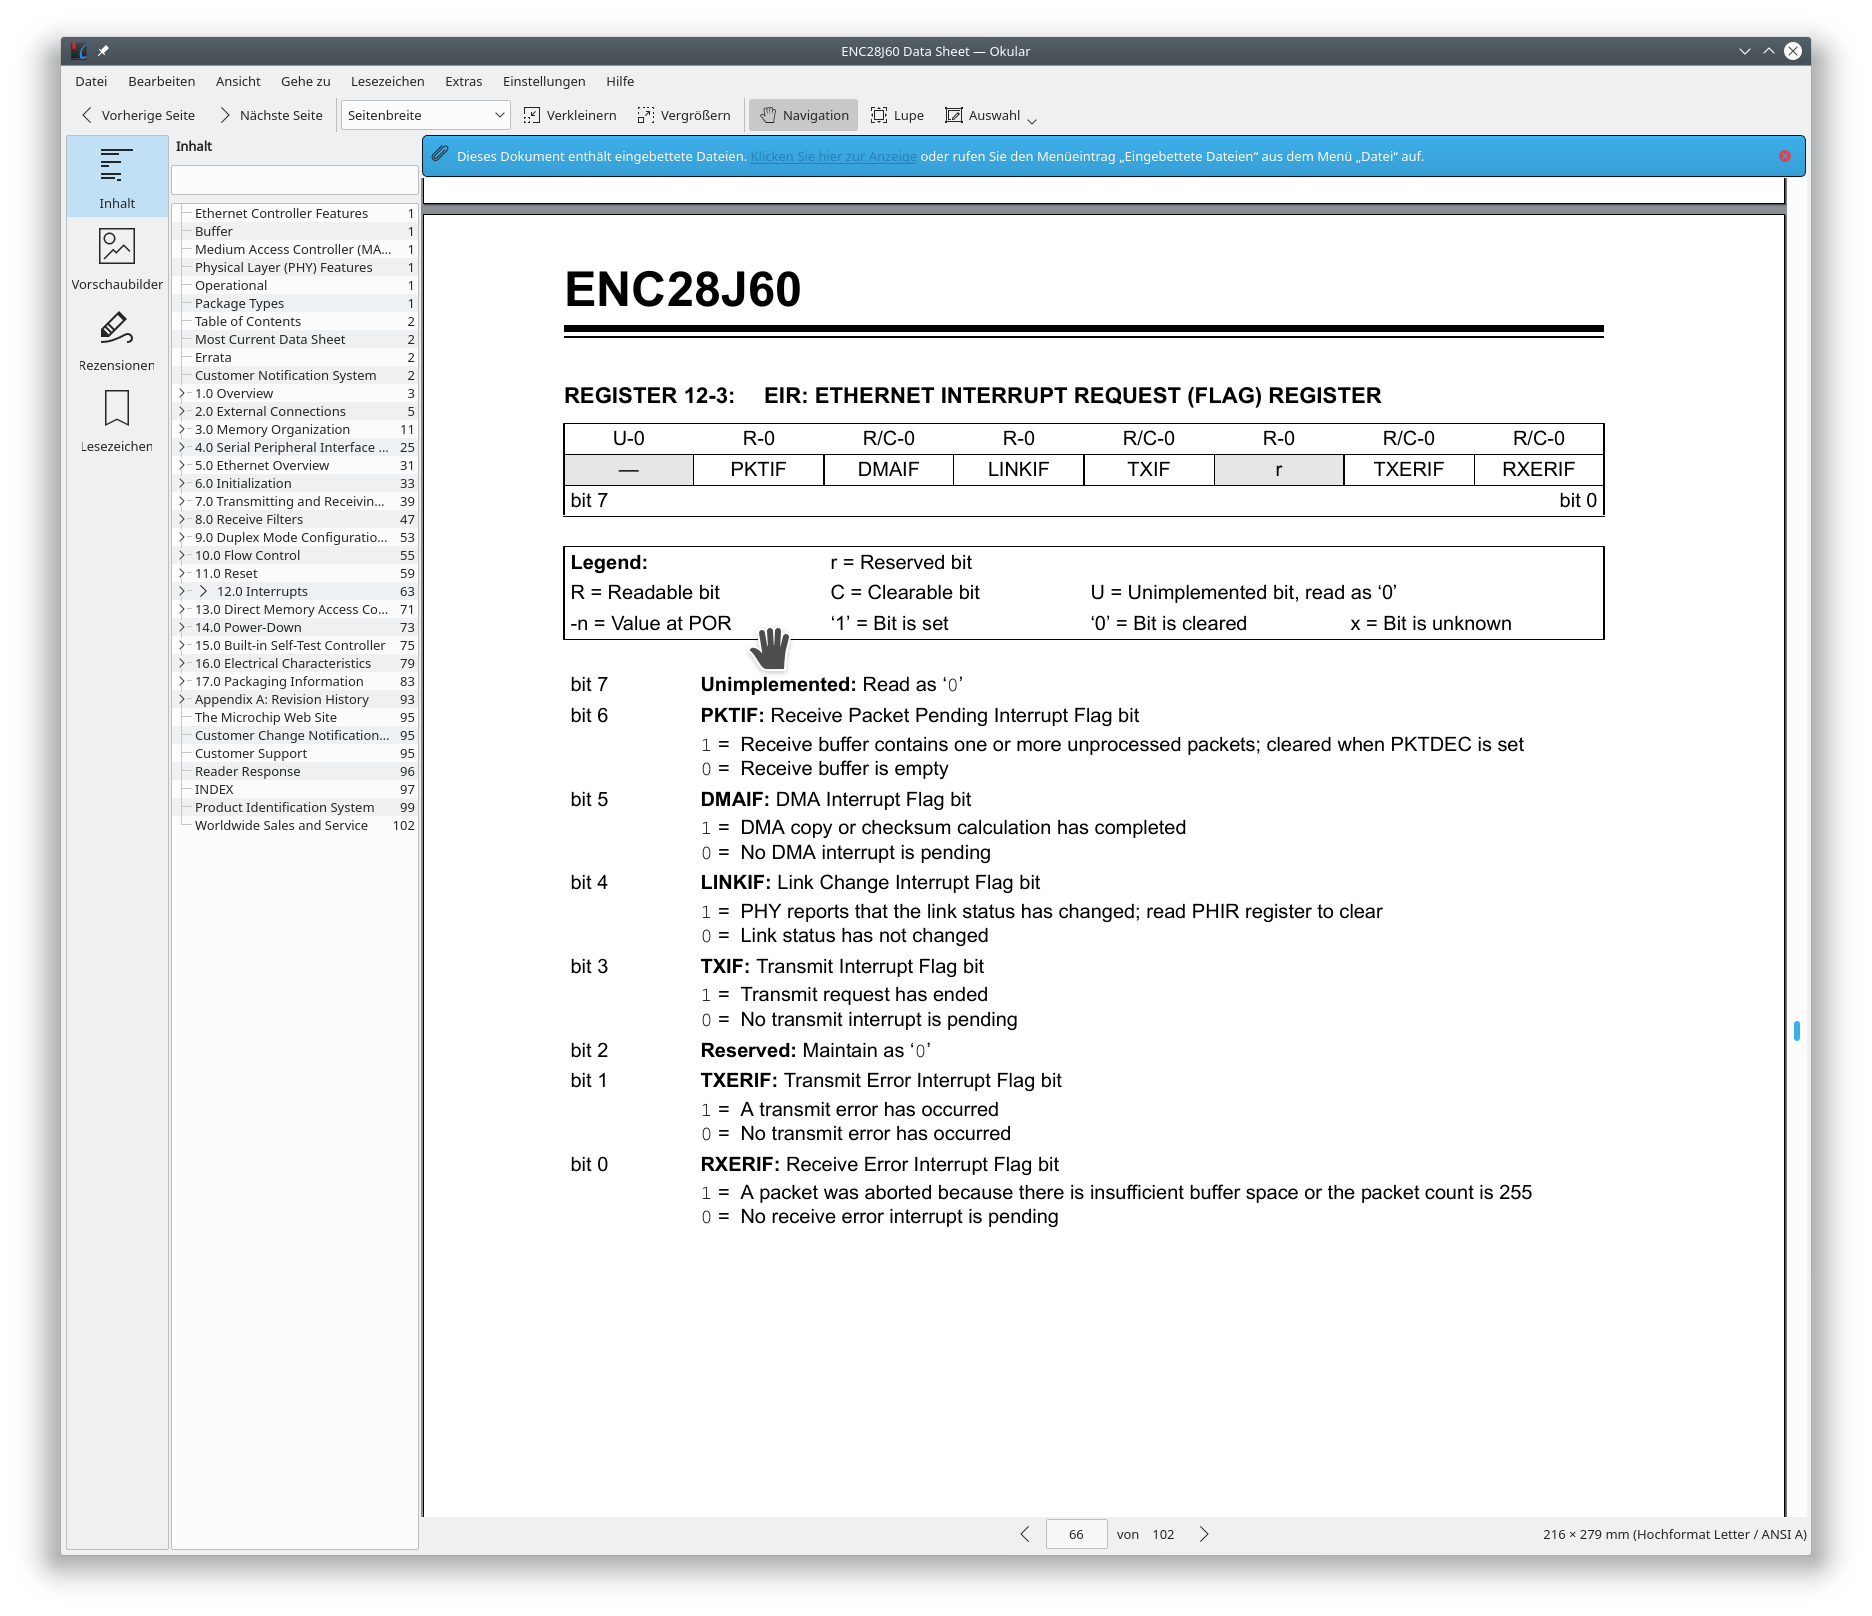Click the Okular app icon in titlebar
Screen dimensions: 1872x1616
click(80, 51)
